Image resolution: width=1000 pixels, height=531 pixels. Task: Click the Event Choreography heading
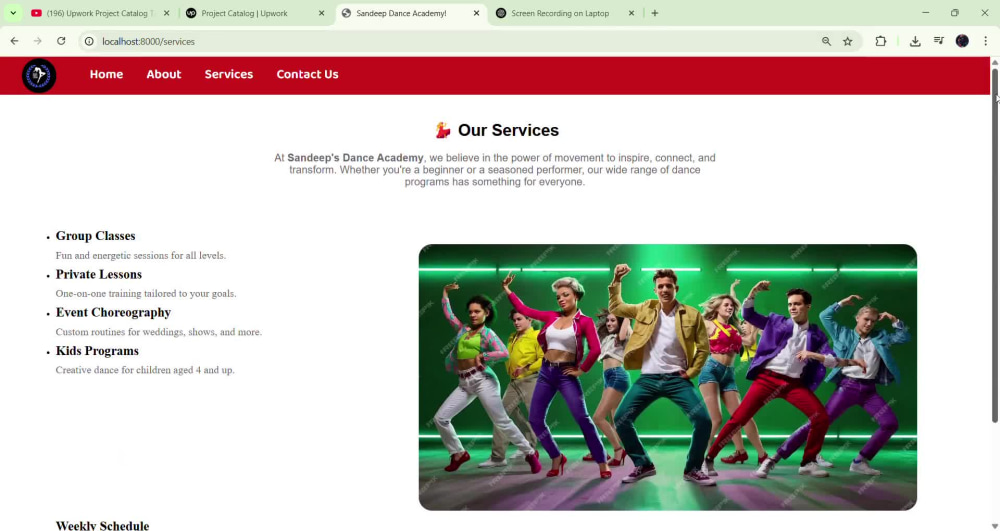[114, 312]
